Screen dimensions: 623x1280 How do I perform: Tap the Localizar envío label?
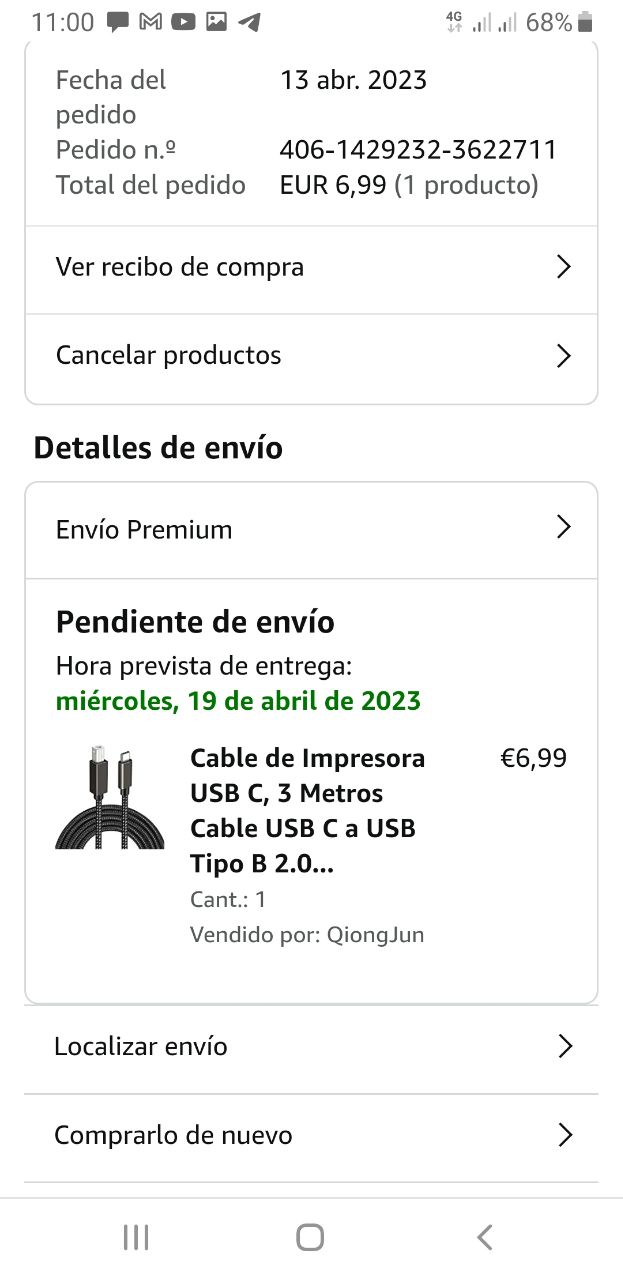click(141, 1047)
